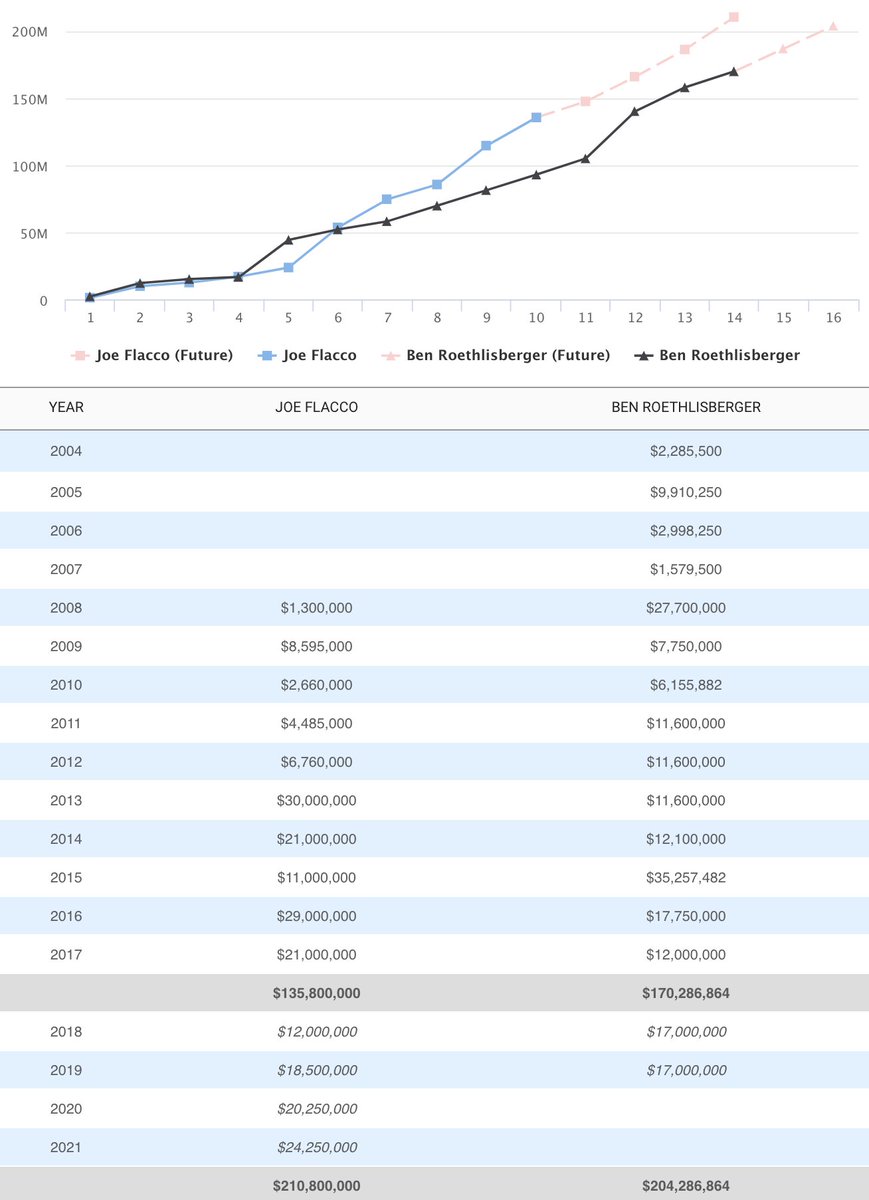Viewport: 869px width, 1200px height.
Task: Toggle Joe Flacco (Future) legend series
Action: coord(151,355)
